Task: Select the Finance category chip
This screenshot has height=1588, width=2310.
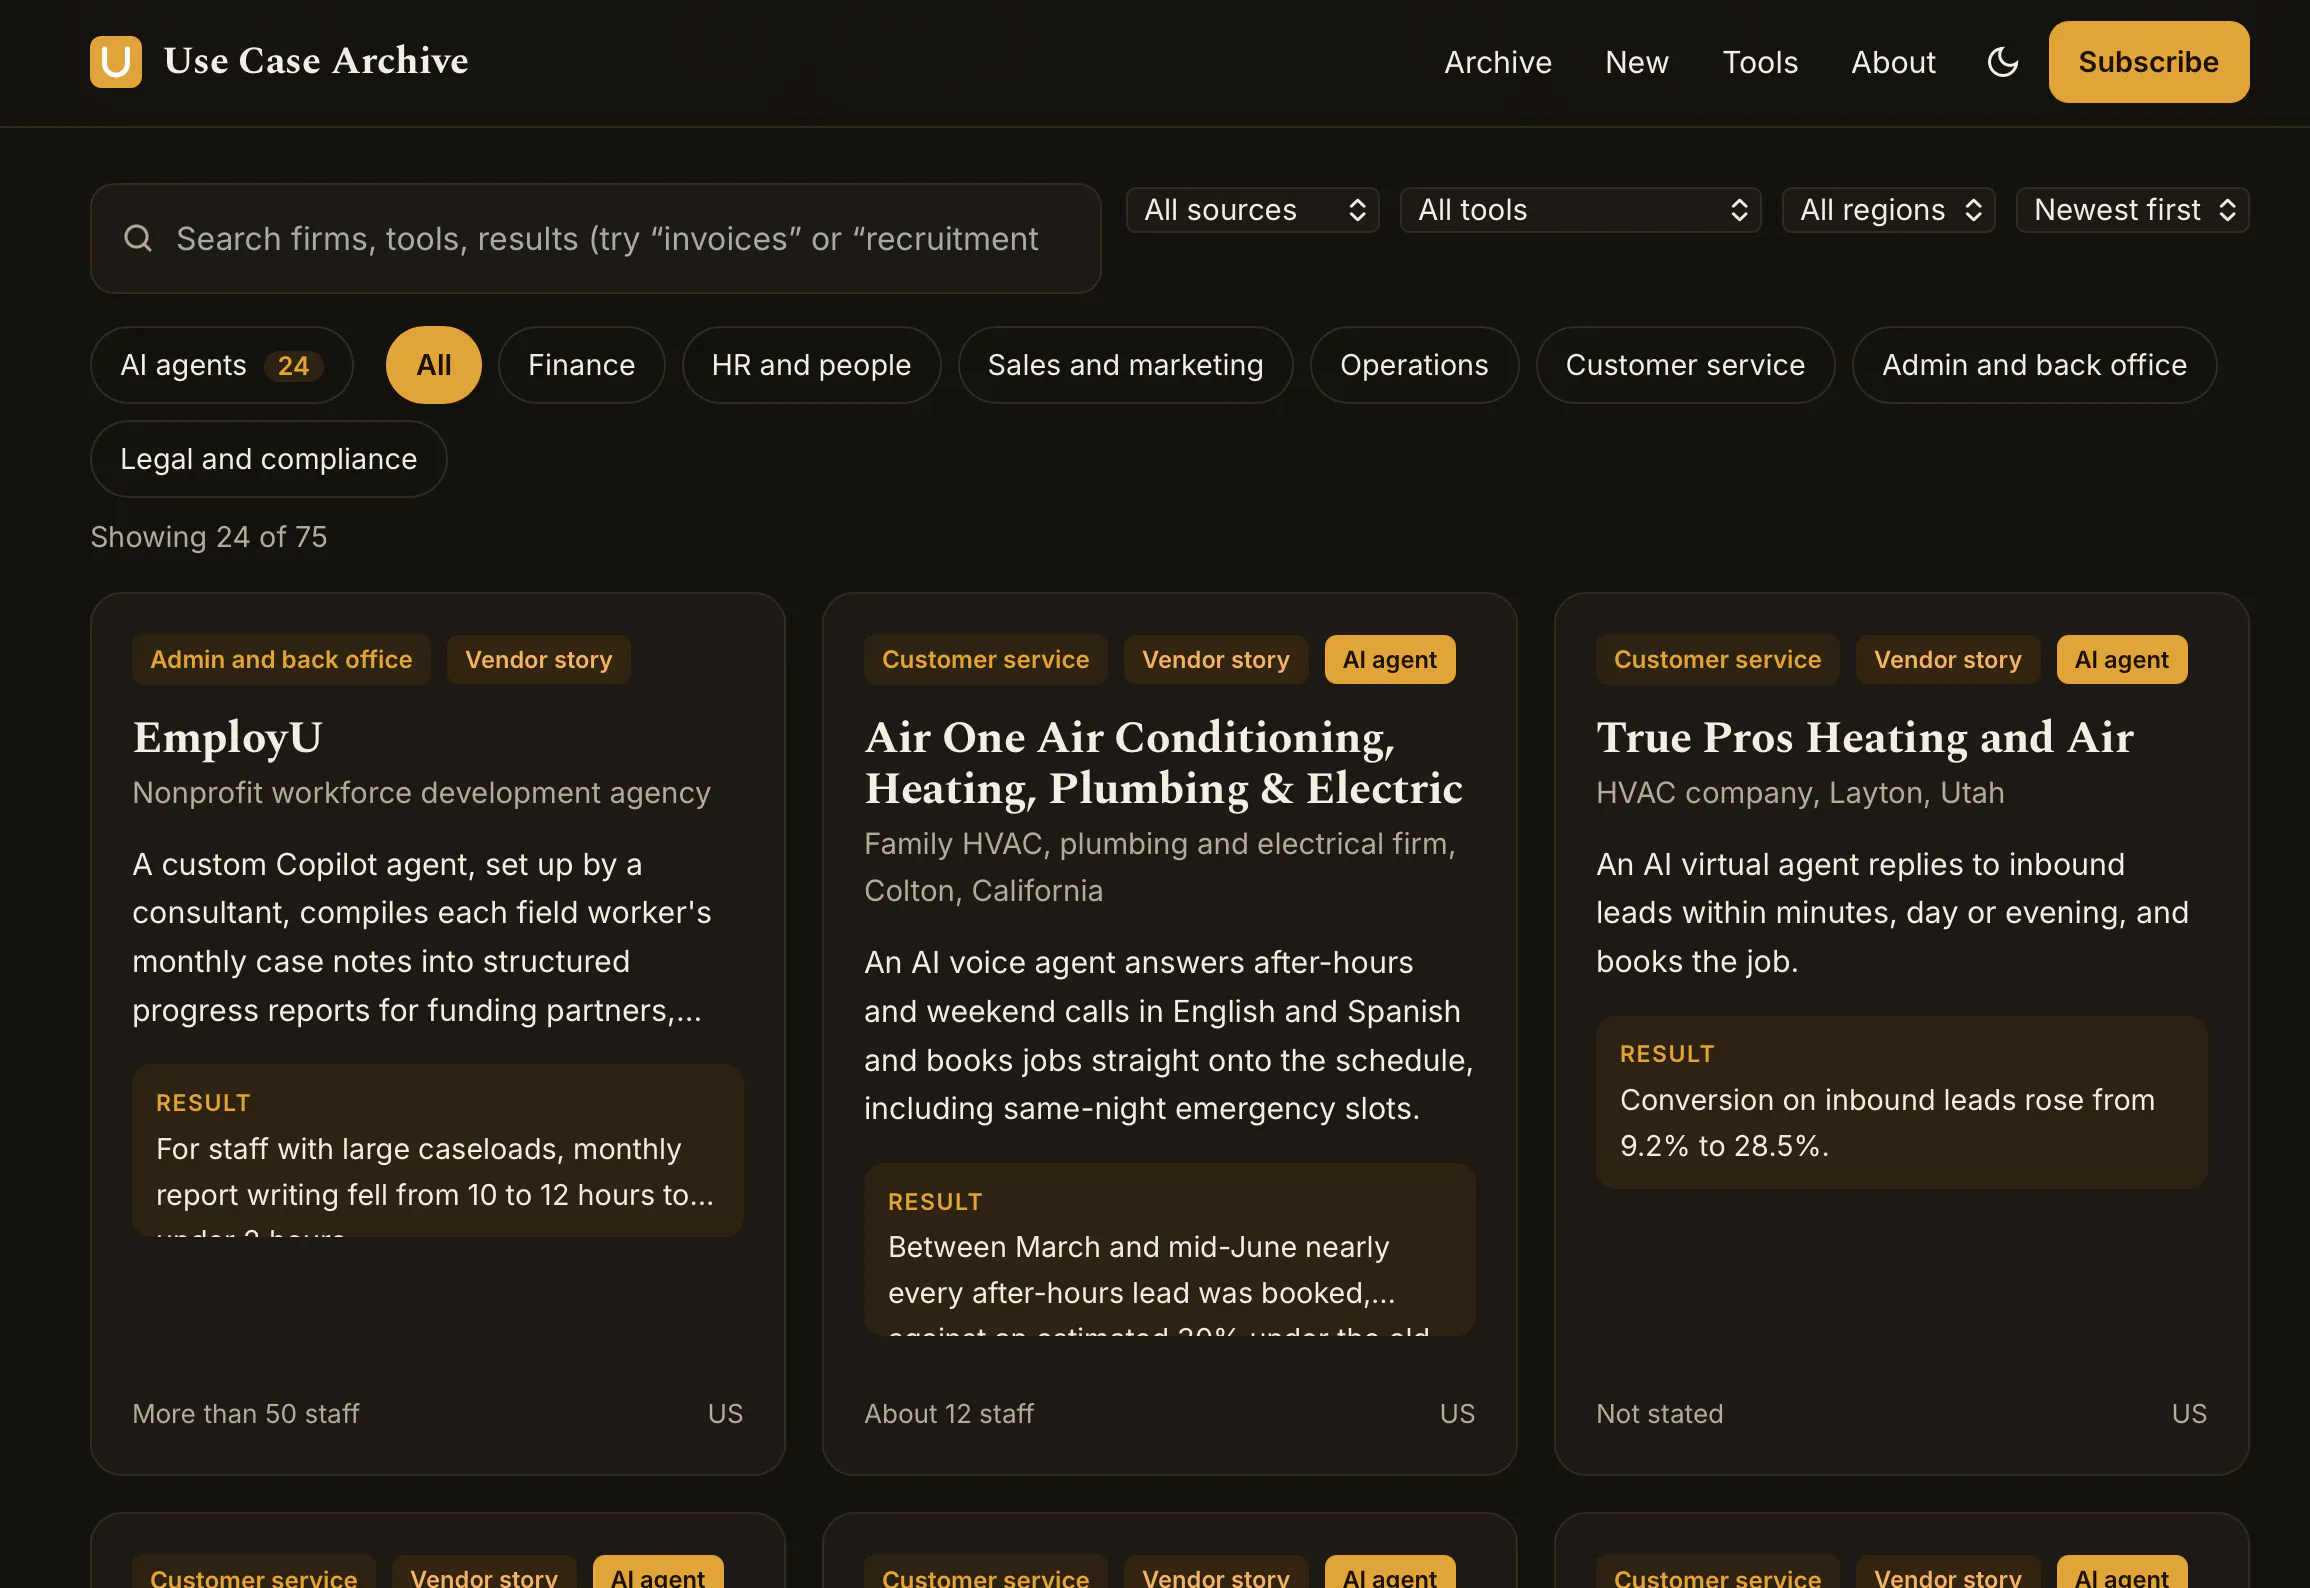Action: coord(582,365)
